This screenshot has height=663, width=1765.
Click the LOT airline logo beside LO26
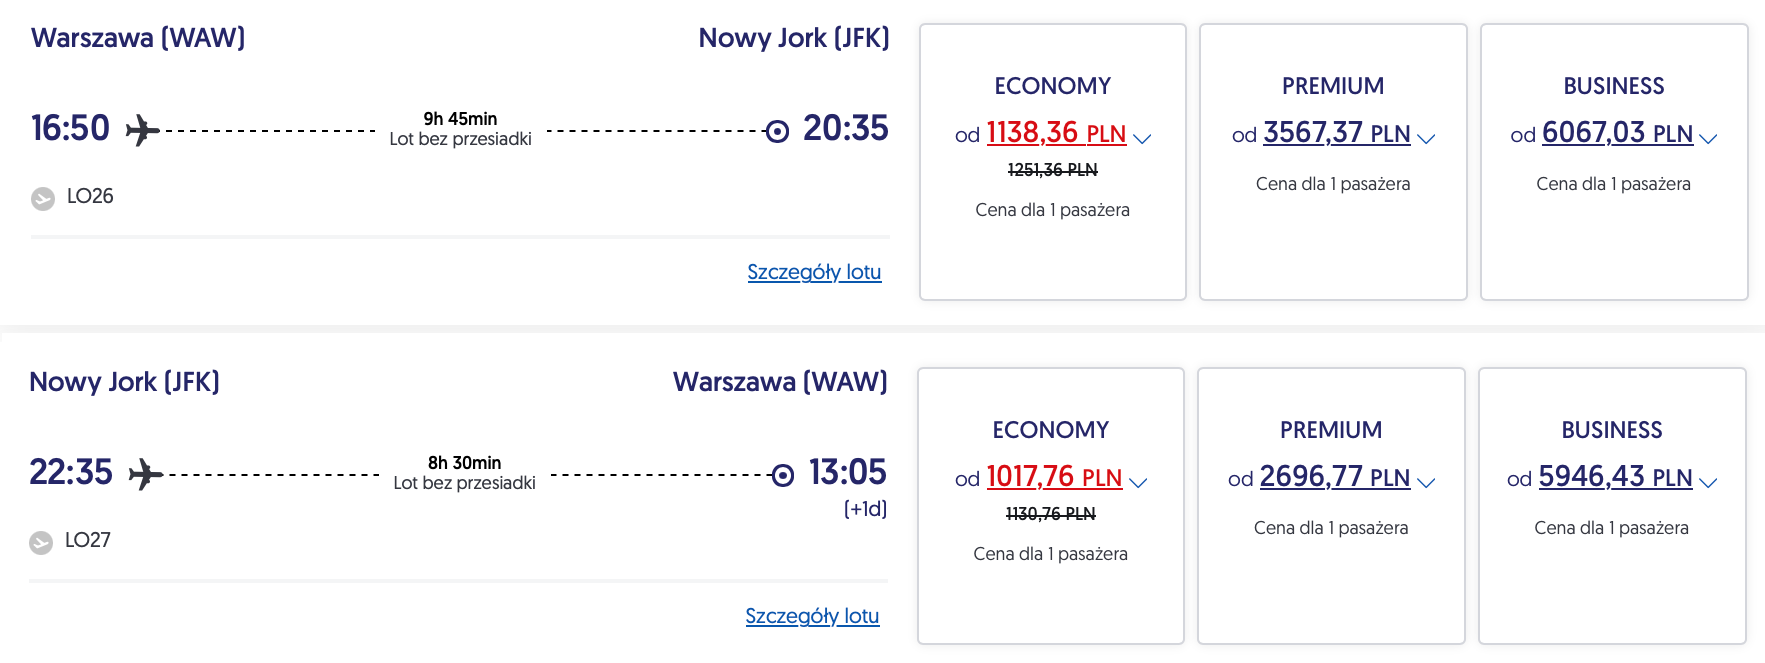point(43,198)
